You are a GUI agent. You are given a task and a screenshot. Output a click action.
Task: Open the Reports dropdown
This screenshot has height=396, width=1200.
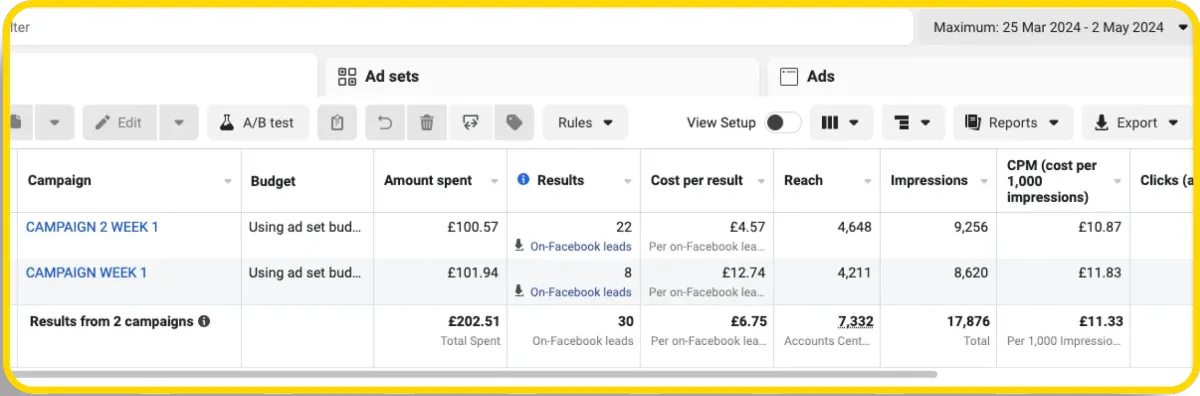[x=1013, y=123]
